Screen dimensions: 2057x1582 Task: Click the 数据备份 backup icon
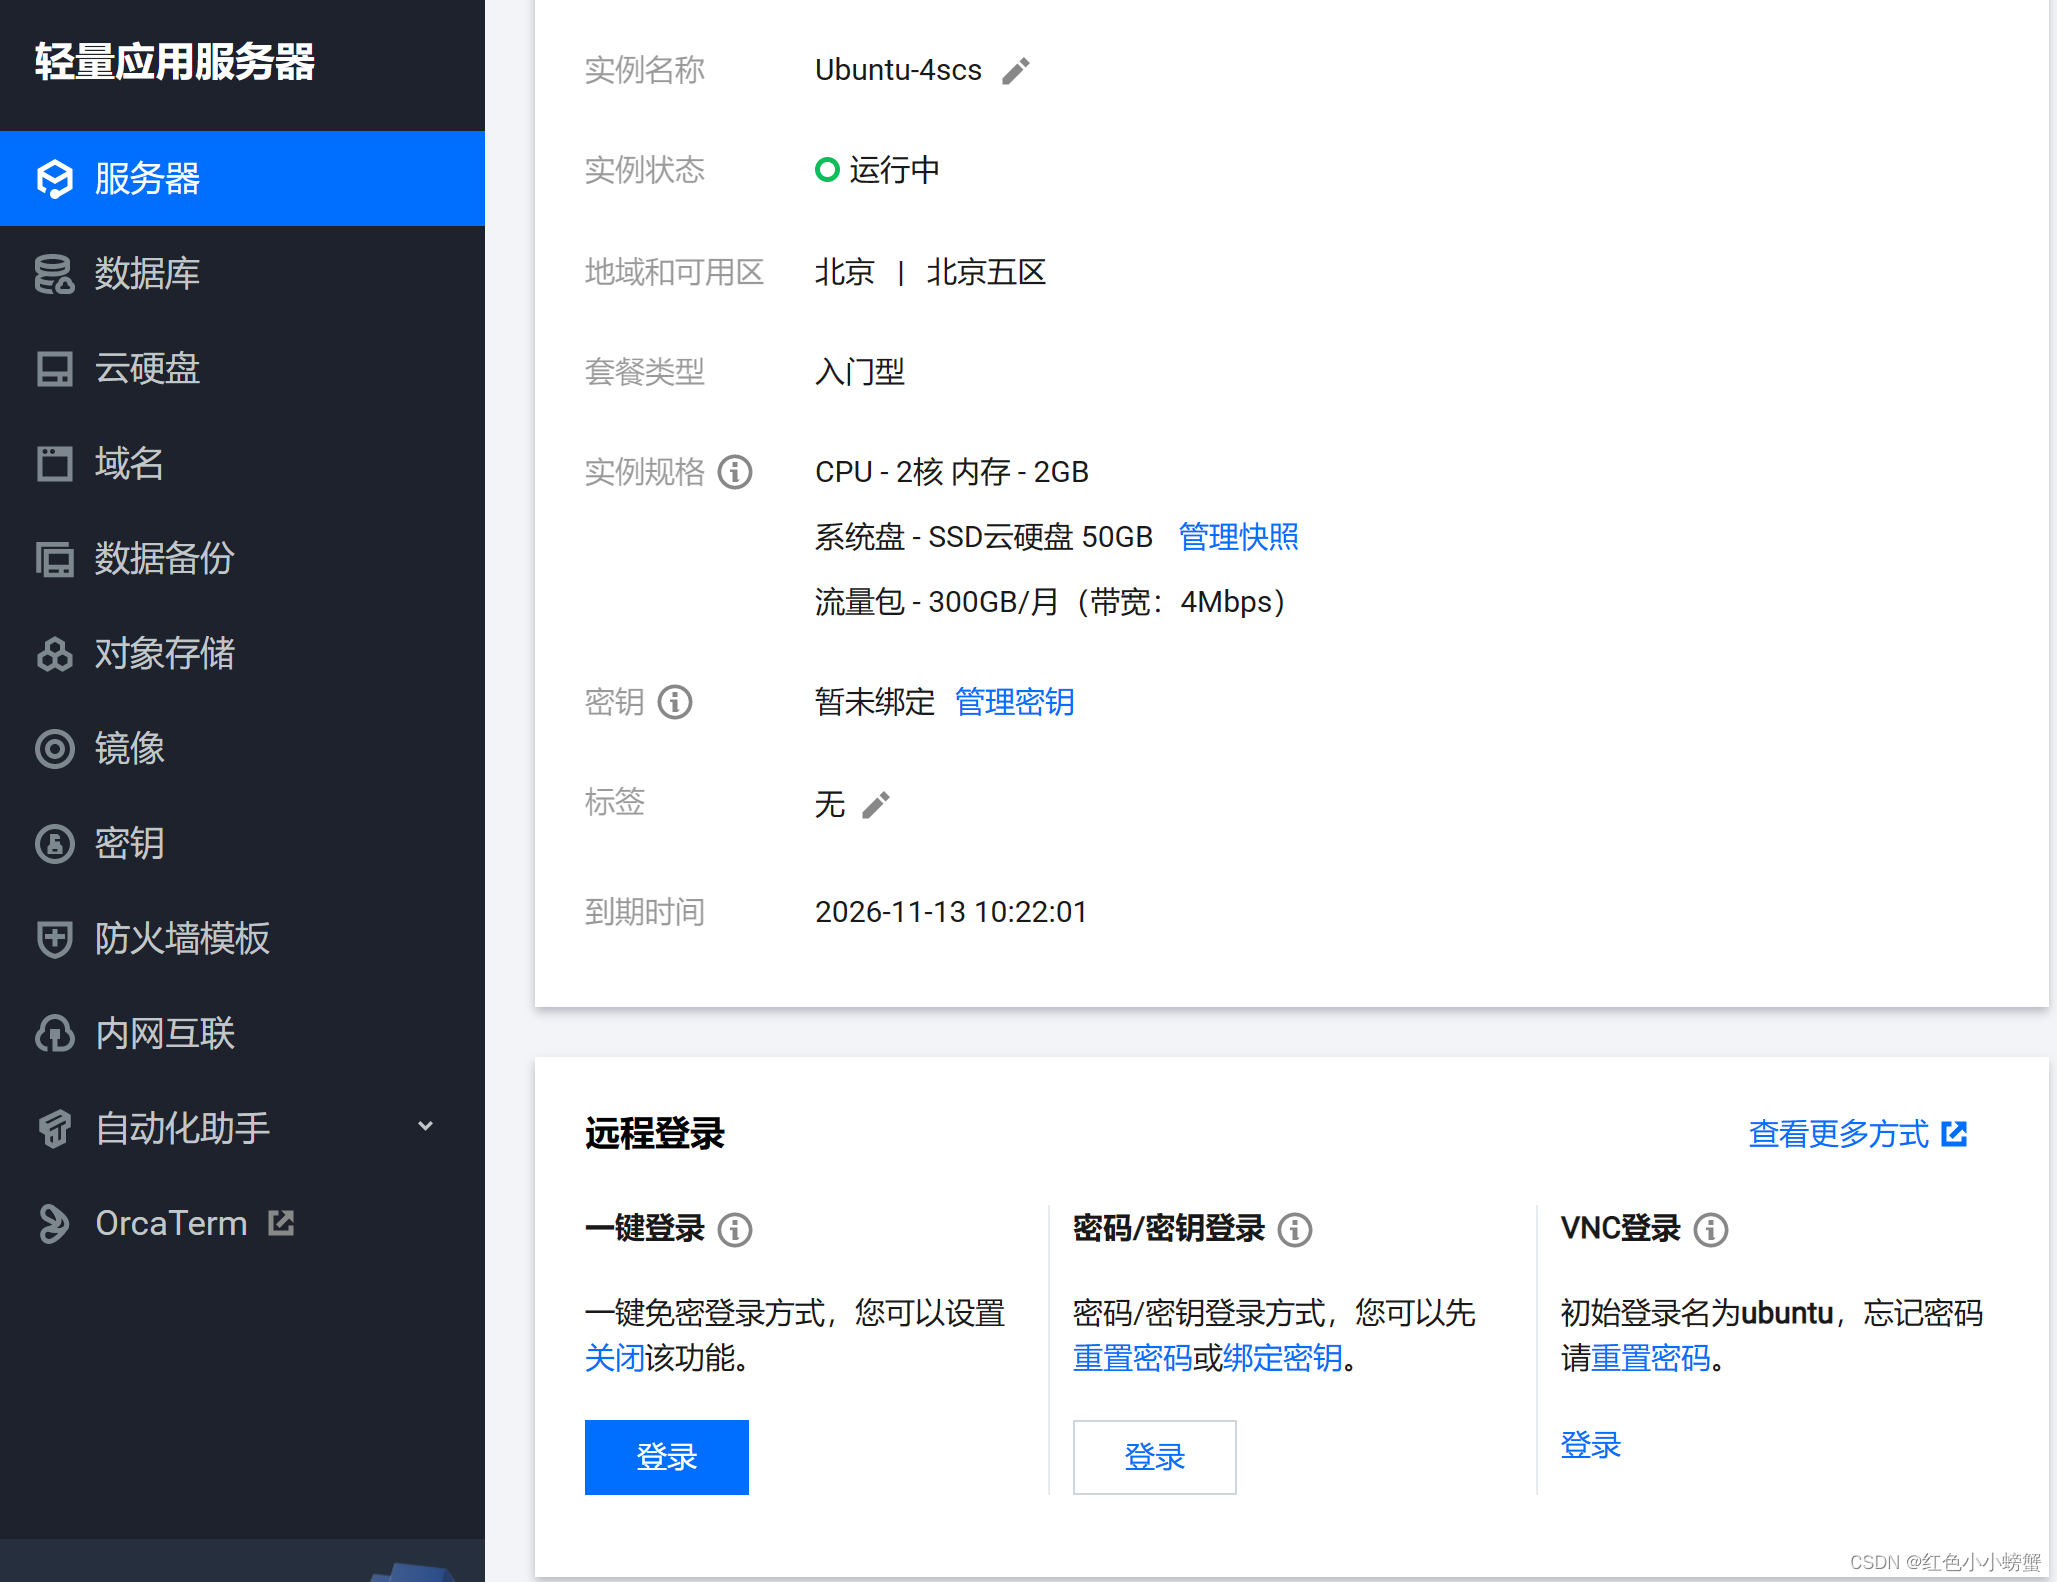pyautogui.click(x=55, y=559)
